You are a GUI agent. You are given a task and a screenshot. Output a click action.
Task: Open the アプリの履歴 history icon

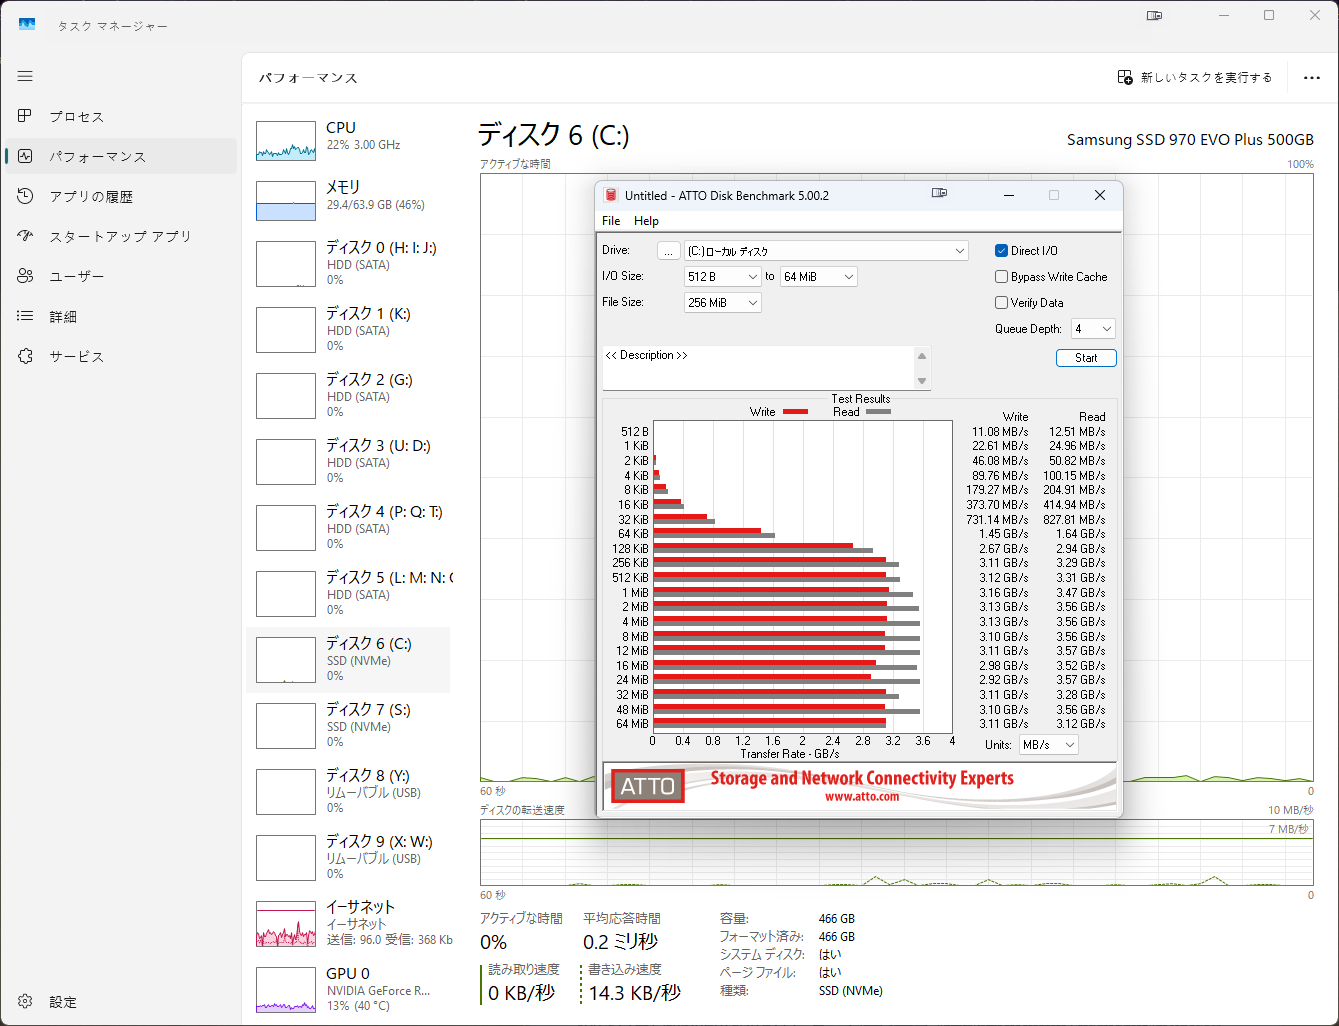click(25, 196)
